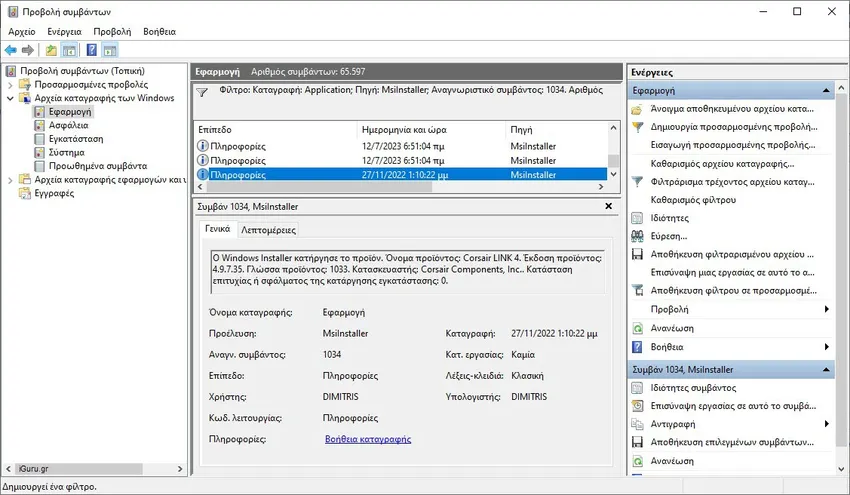The width and height of the screenshot is (850, 495).
Task: Click info icon of first 12/7/2023 row
Action: pyautogui.click(x=202, y=146)
